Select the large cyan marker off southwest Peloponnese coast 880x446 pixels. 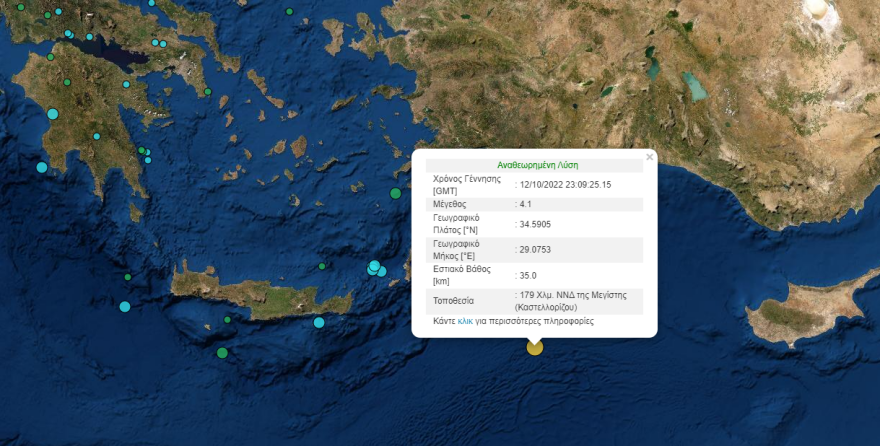coord(42,167)
